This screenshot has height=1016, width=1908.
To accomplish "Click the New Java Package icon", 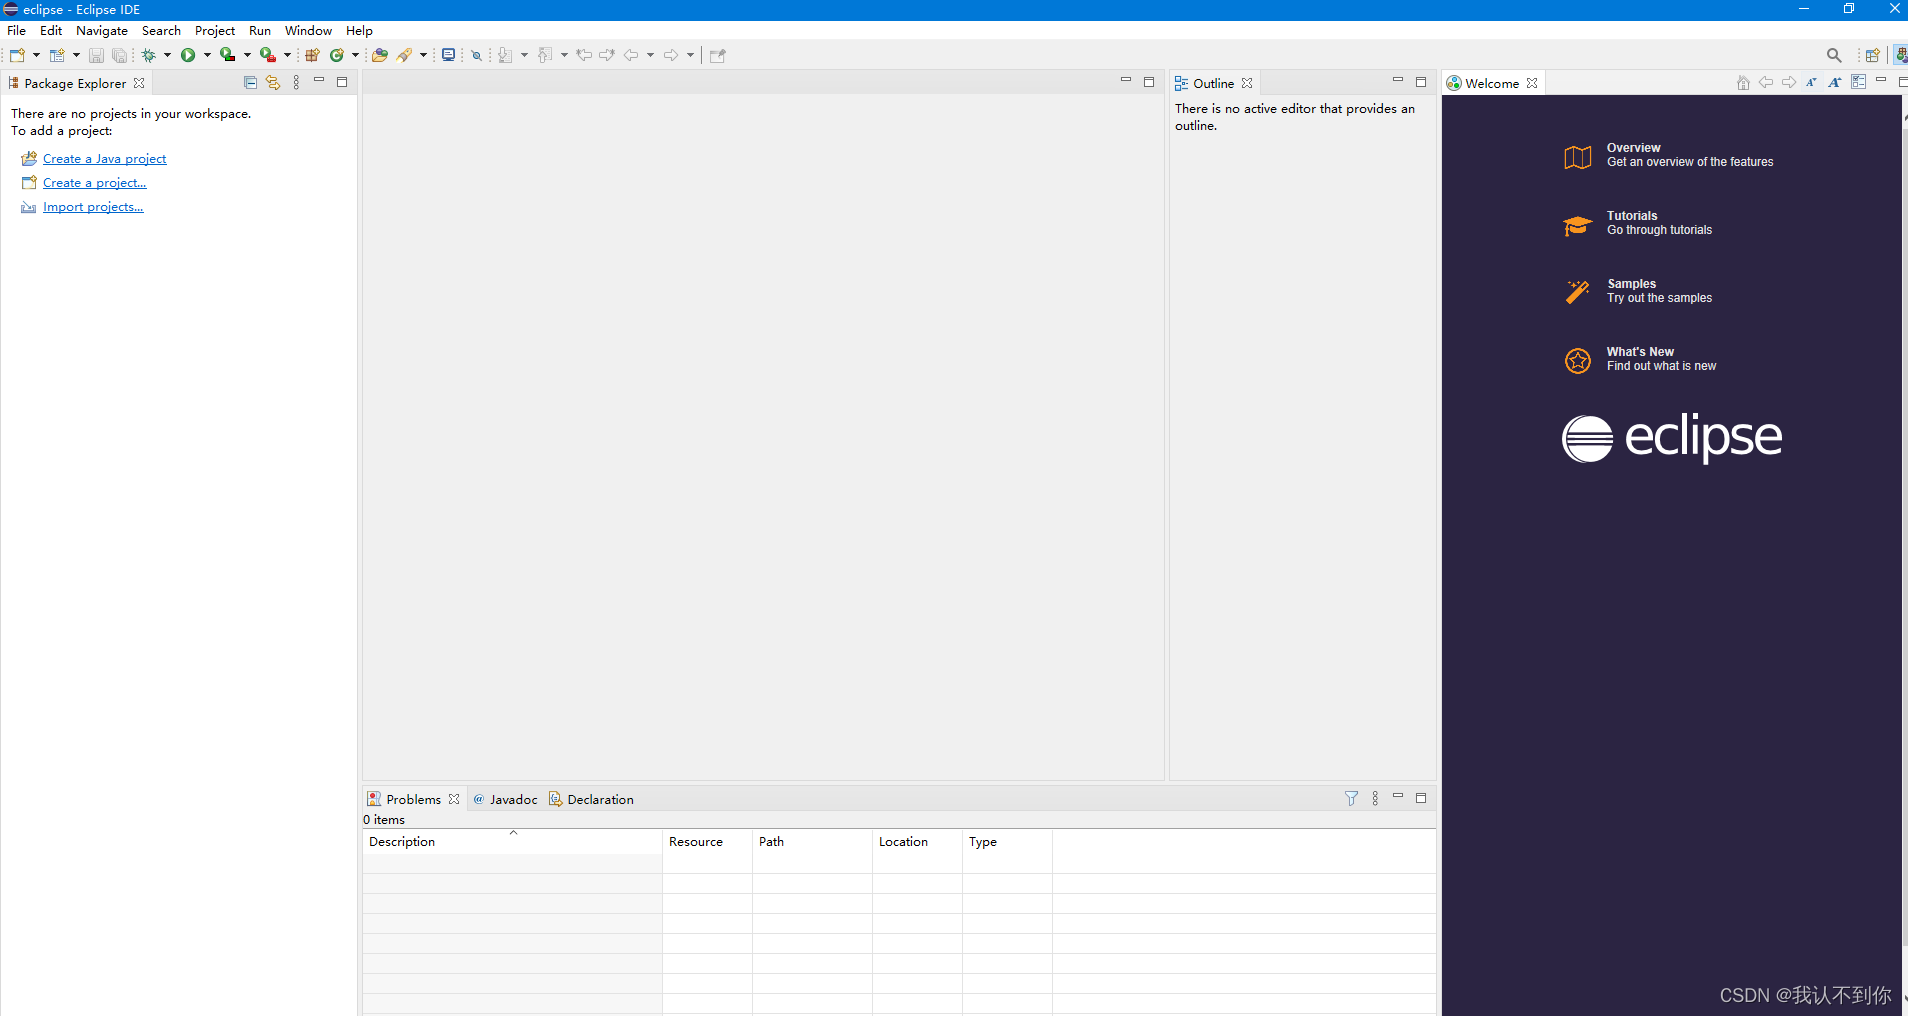I will point(312,55).
